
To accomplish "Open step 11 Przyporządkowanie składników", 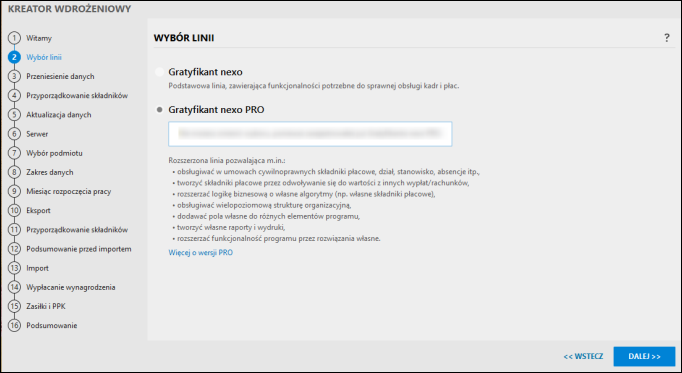I will coord(68,230).
